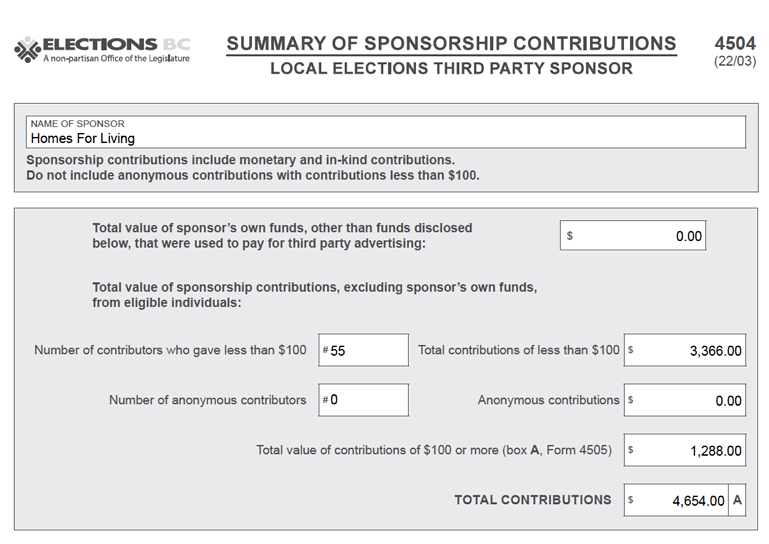769x544 pixels.
Task: Click the total contributions under $100 amount box
Action: 685,351
